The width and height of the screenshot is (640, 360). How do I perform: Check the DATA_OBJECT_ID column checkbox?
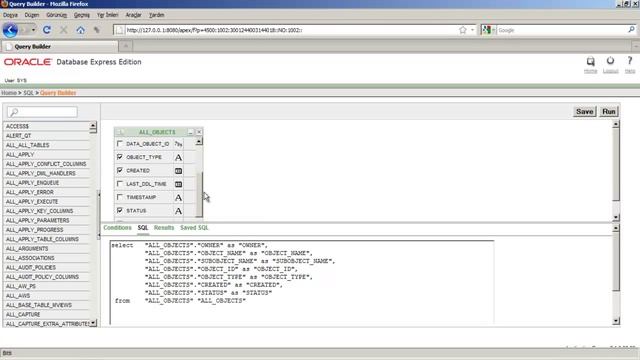click(x=120, y=144)
